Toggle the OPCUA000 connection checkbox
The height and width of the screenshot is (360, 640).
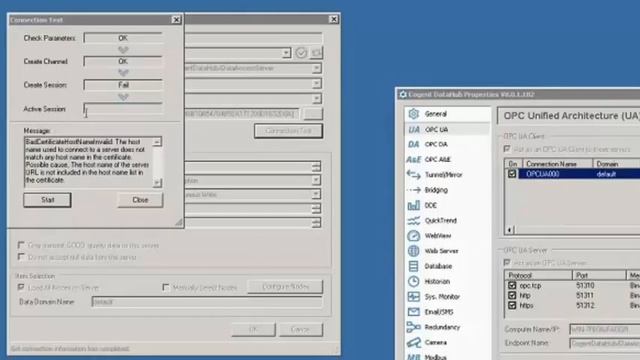[x=512, y=174]
